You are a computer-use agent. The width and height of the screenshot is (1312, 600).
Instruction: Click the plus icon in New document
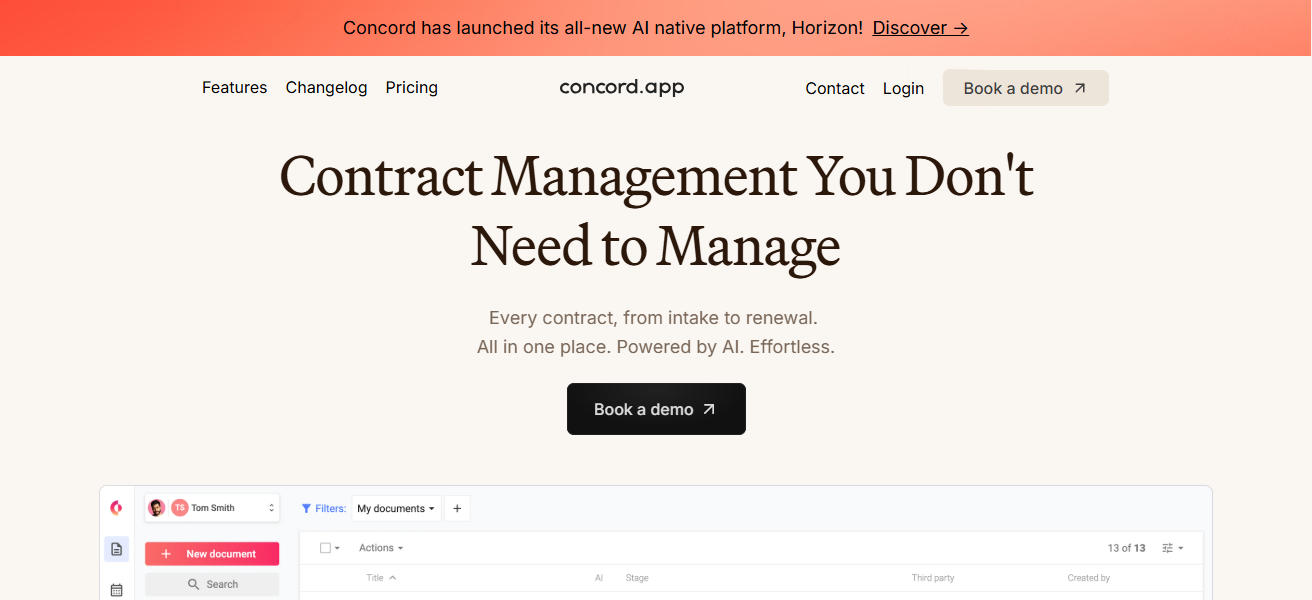(x=166, y=554)
